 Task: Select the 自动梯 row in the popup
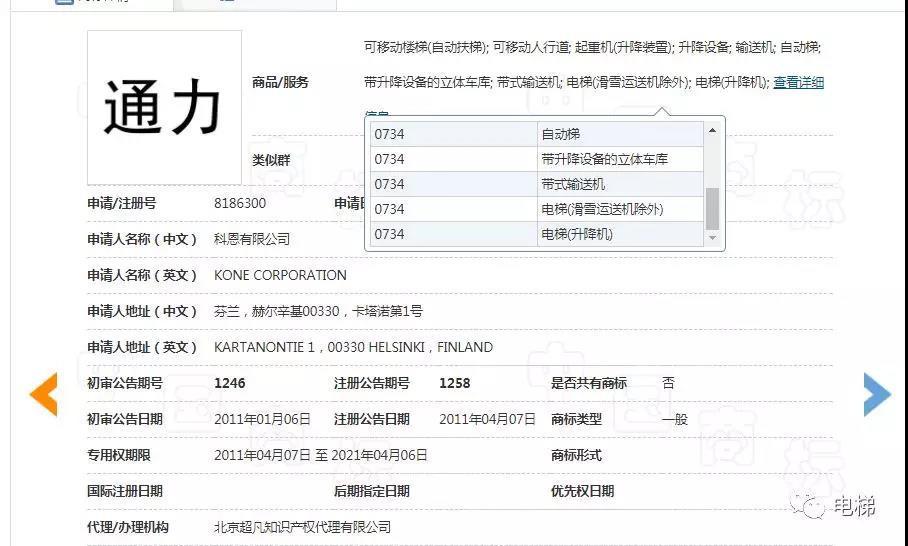[560, 134]
